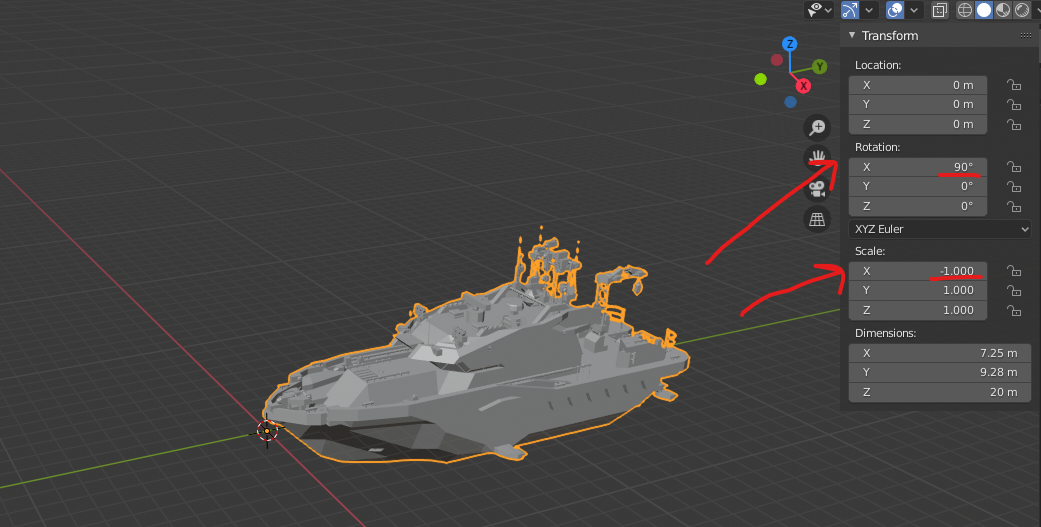Toggle camera view with camera icon

[x=817, y=188]
